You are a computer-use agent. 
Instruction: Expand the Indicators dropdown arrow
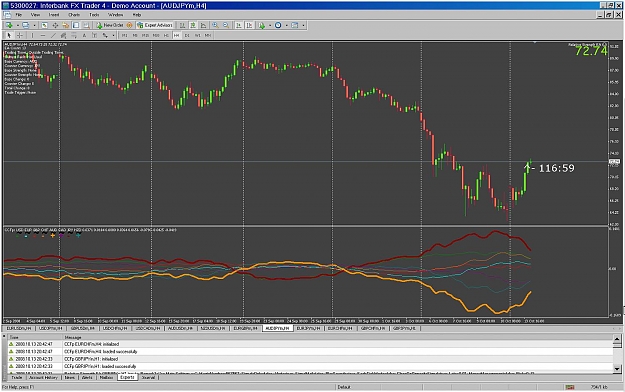click(x=270, y=25)
